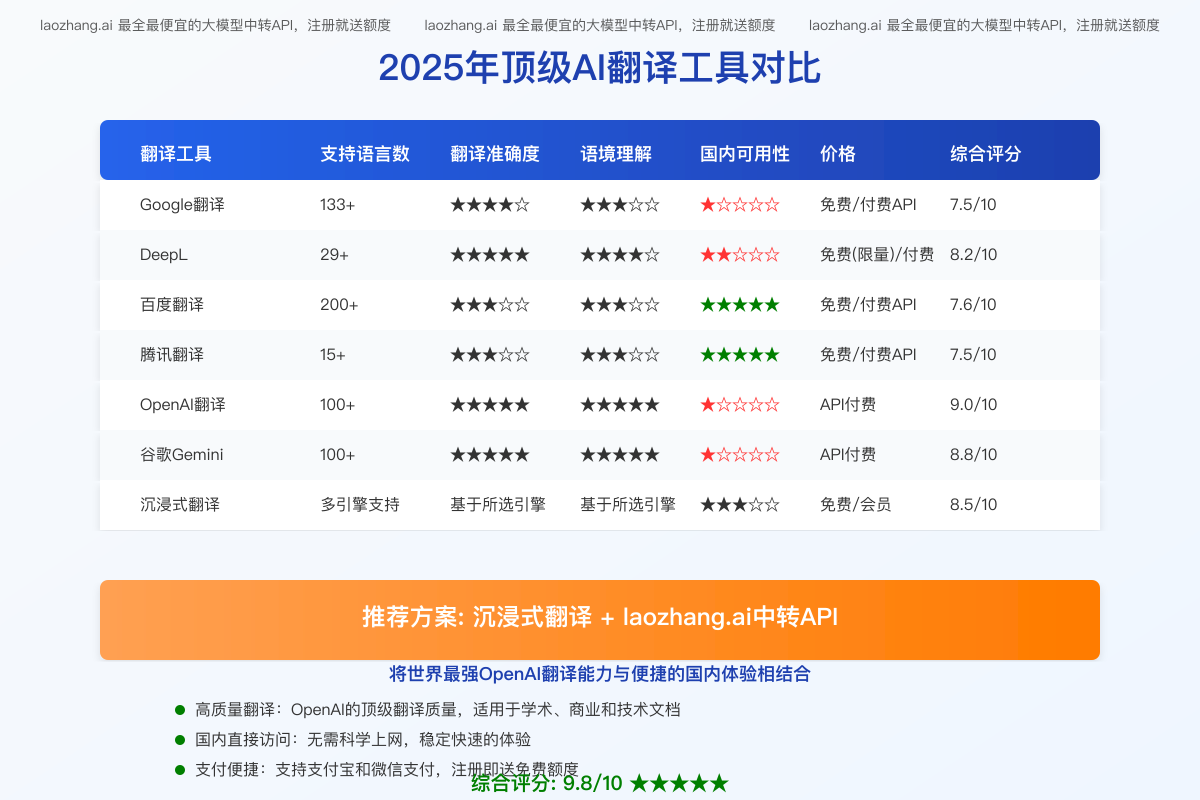
Task: Click OpenAI翻译's 语境理解 five-star rating
Action: (620, 405)
